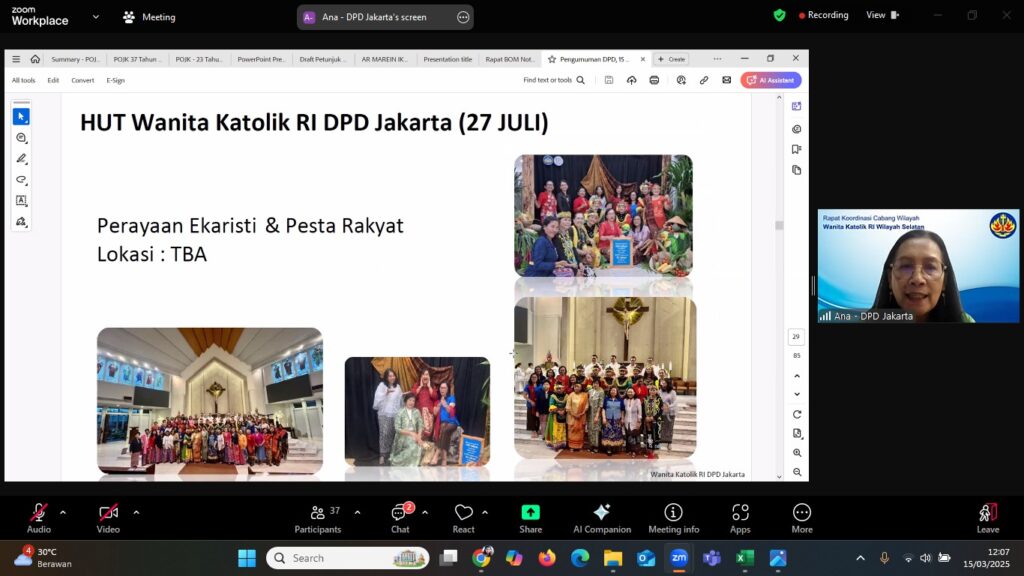1024x576 pixels.
Task: Open screen share options ellipsis menu
Action: pos(462,17)
